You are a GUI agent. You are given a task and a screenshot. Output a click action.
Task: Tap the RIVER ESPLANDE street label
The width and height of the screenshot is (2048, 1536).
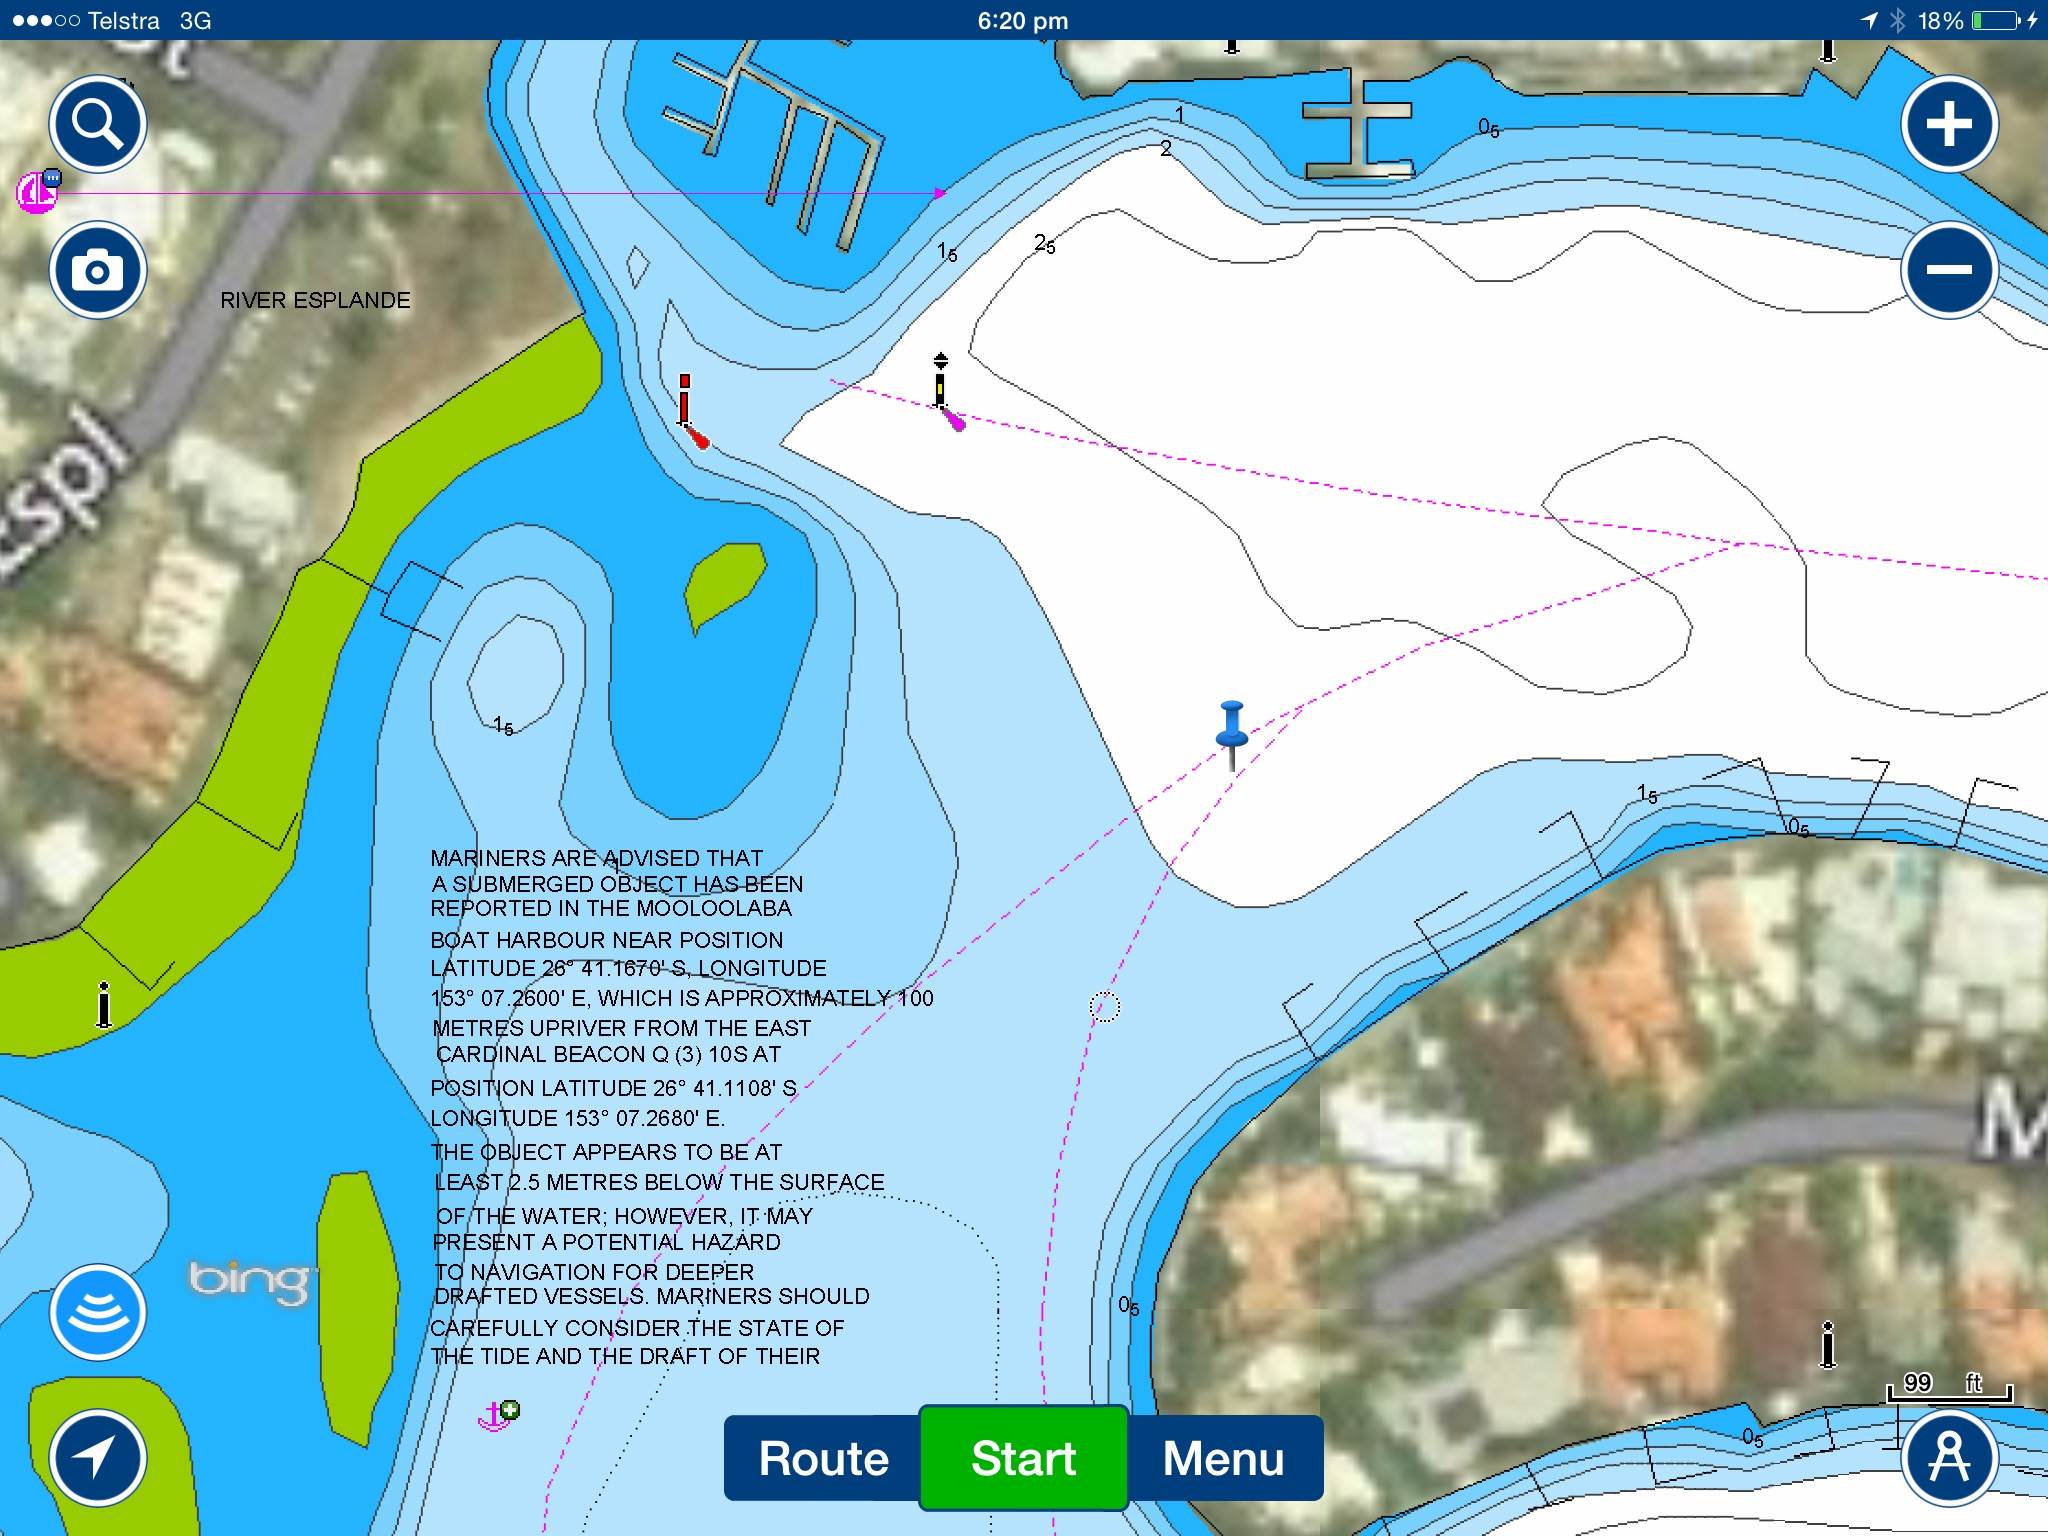tap(315, 300)
